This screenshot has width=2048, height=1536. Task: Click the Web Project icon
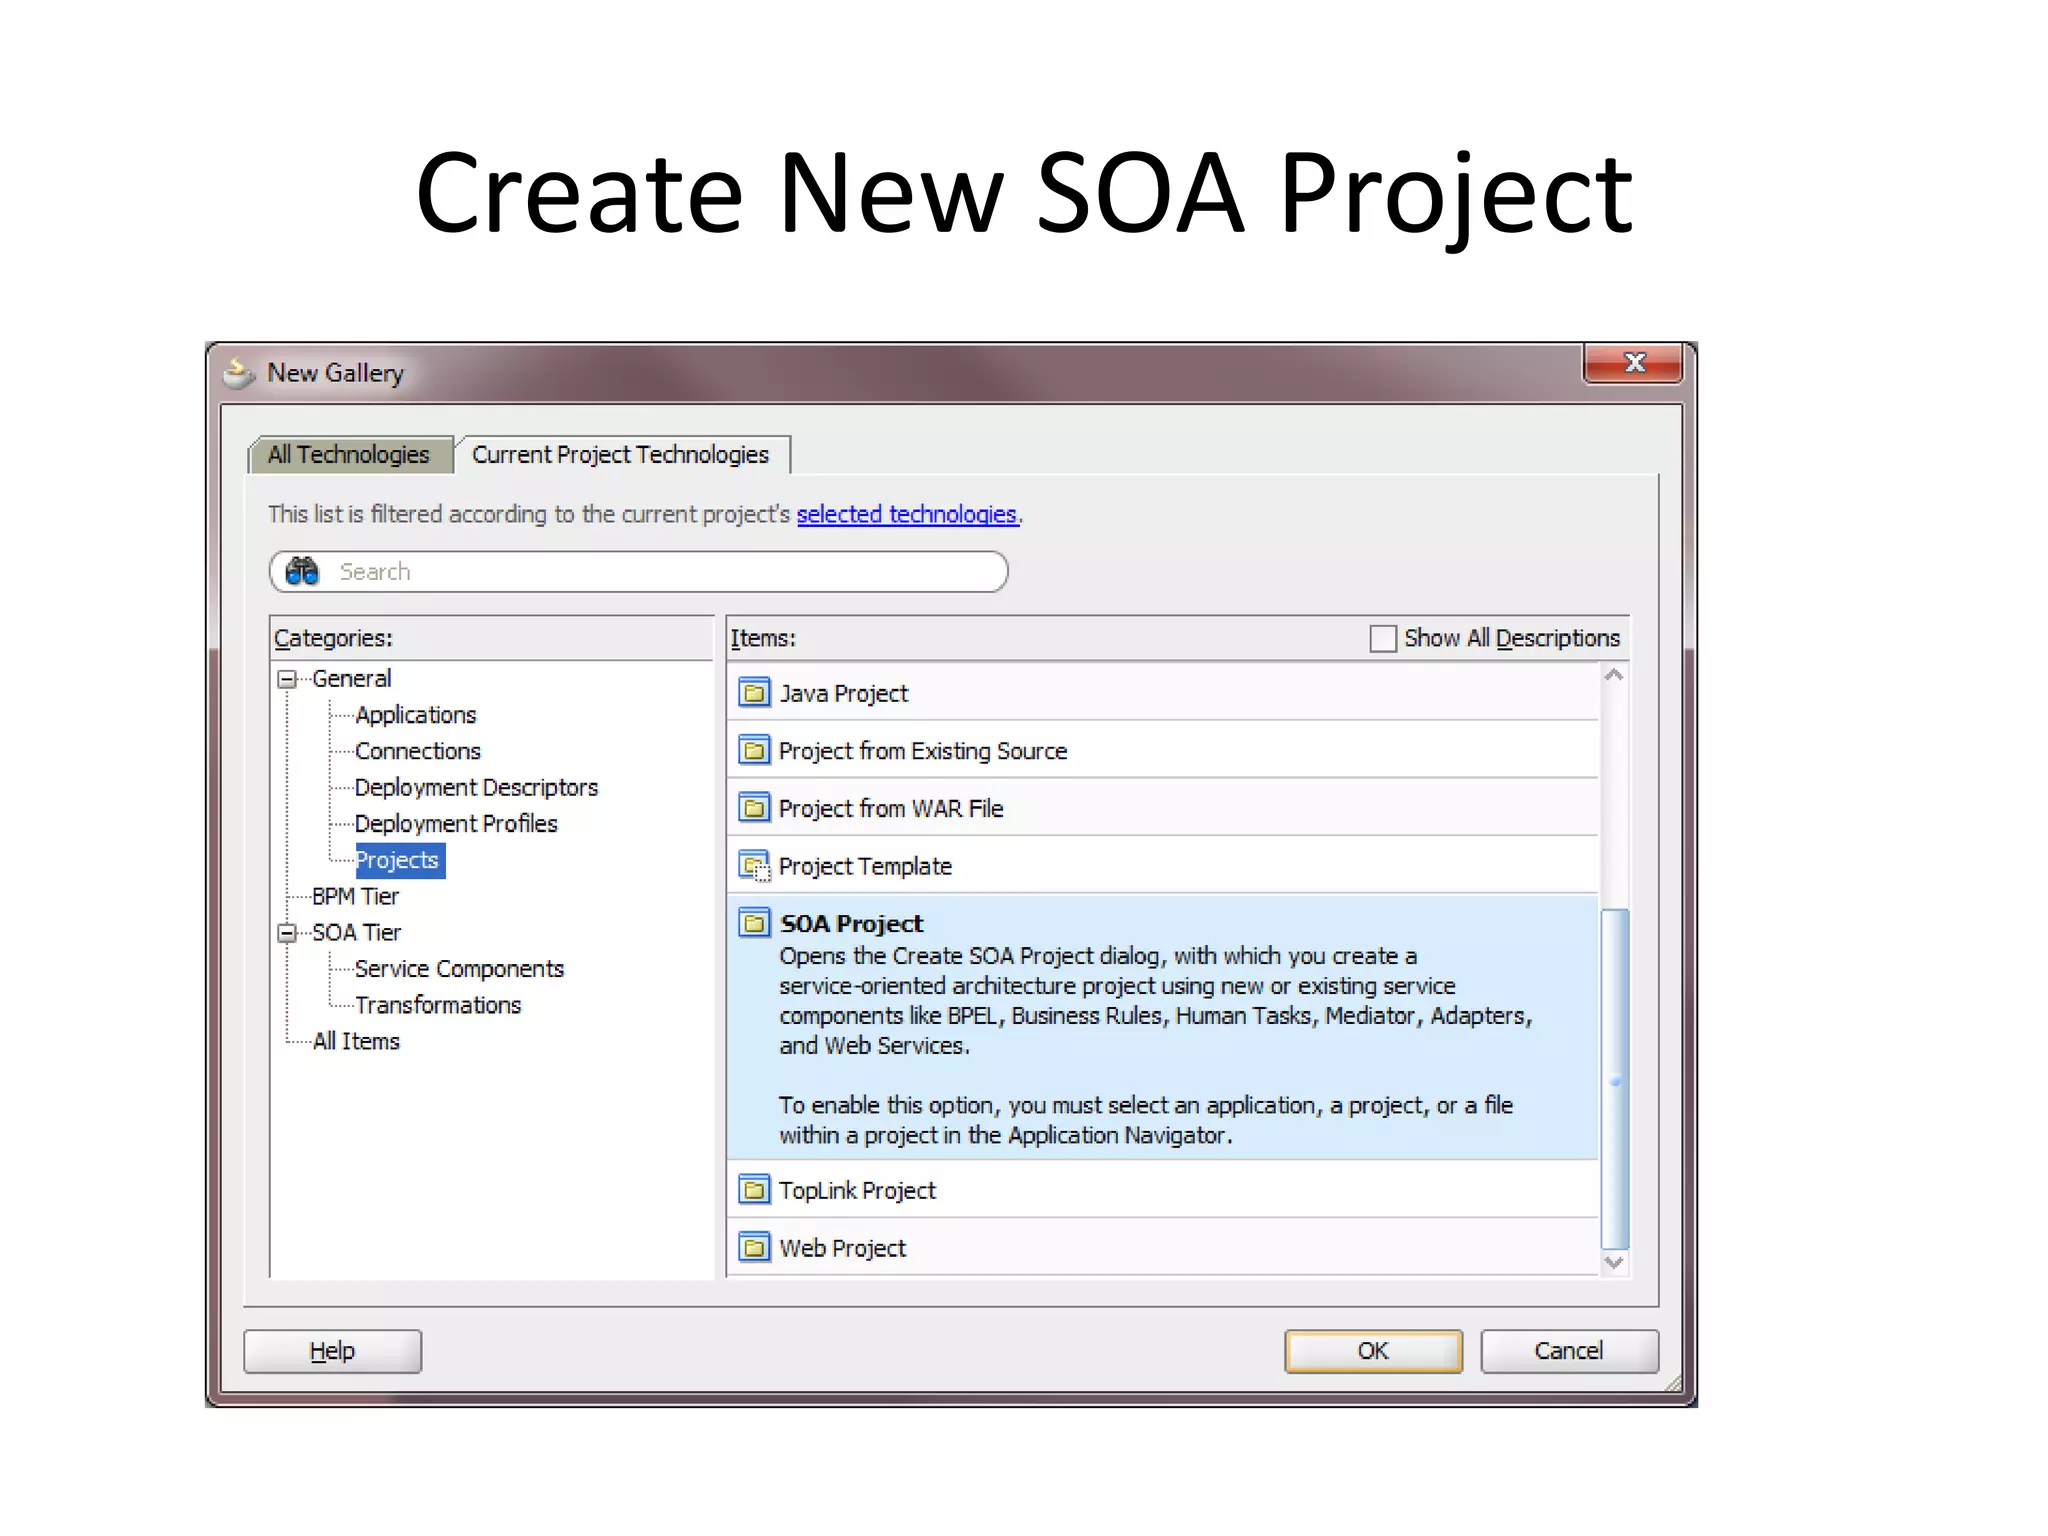(754, 1248)
